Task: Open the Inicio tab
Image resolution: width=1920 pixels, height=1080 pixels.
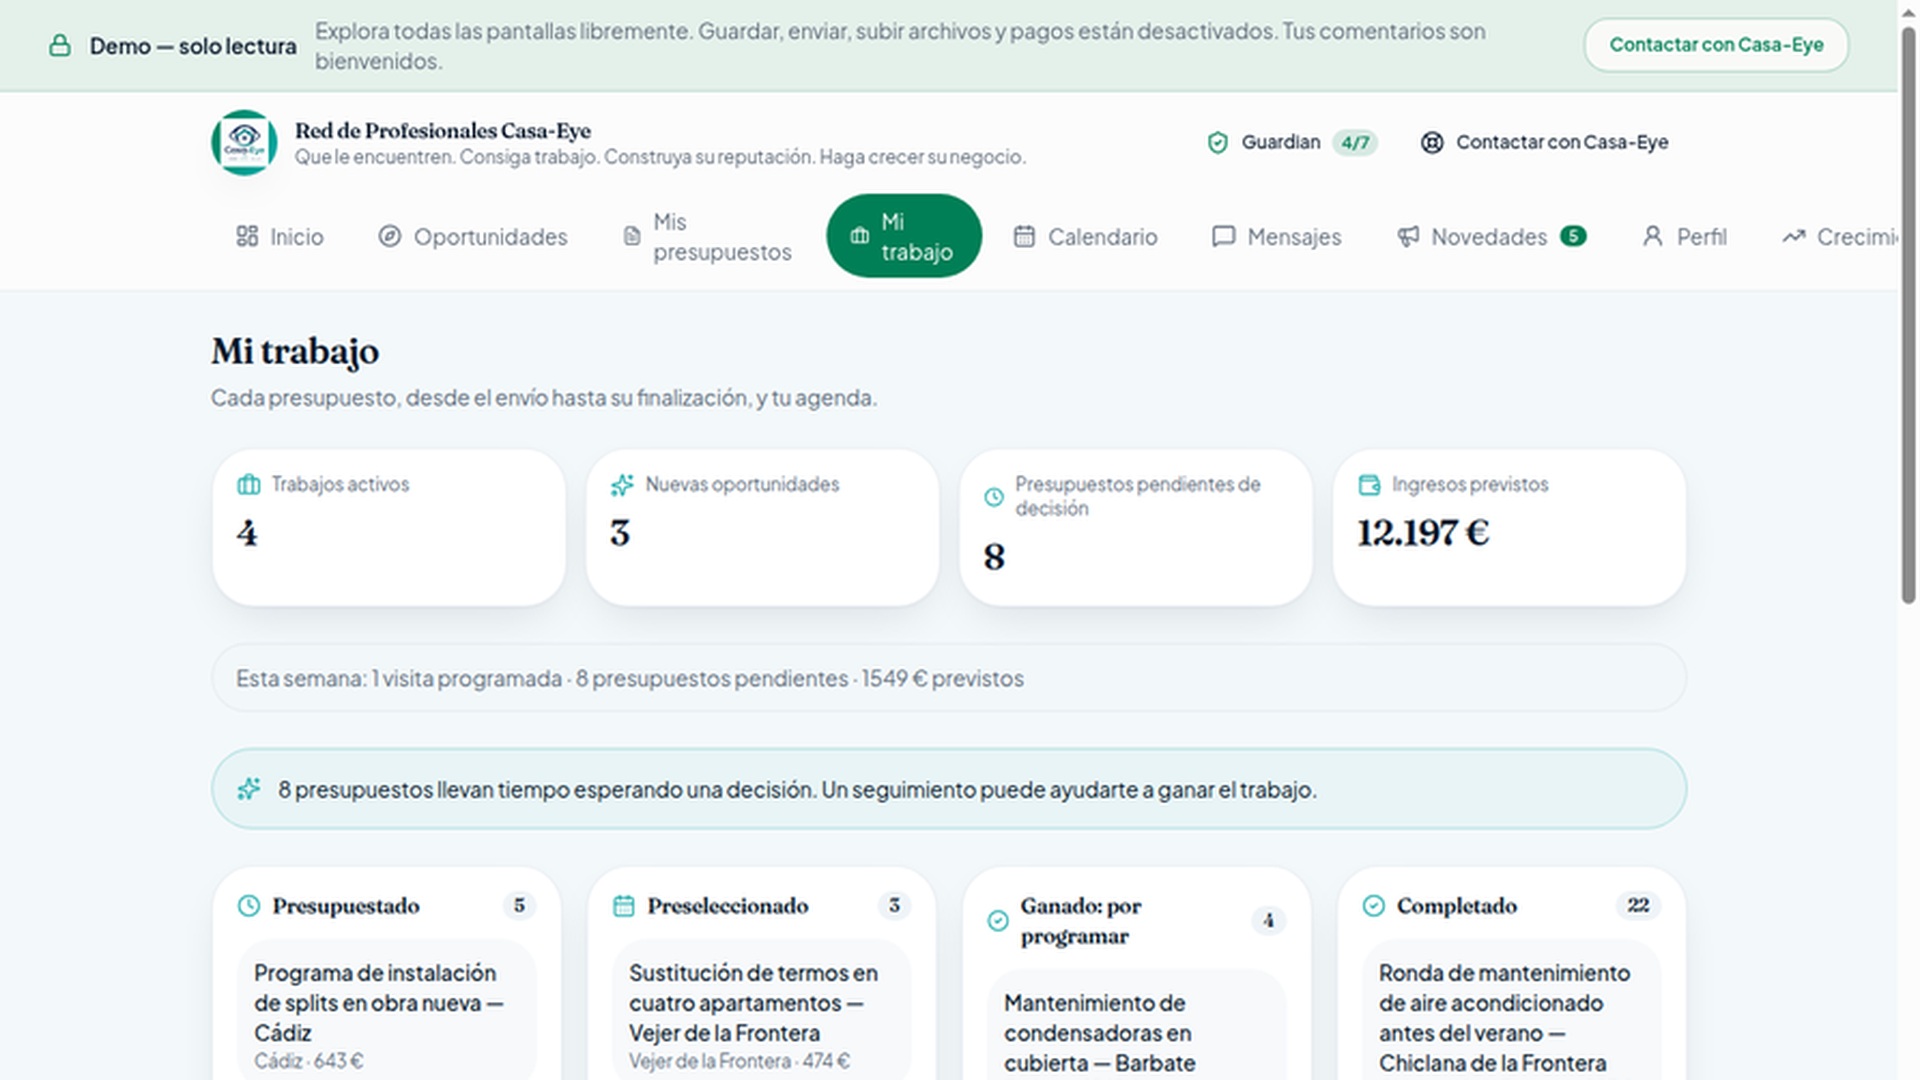Action: 280,236
